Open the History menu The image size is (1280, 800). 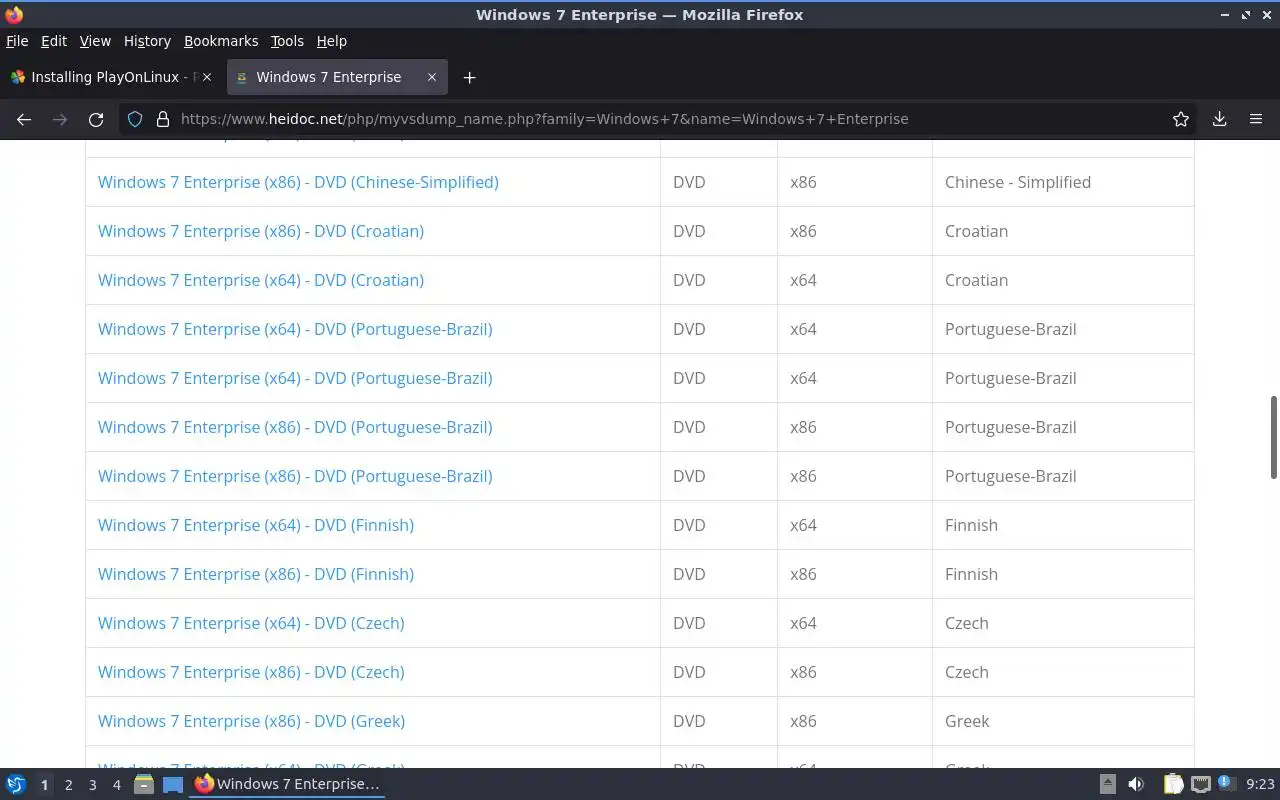pyautogui.click(x=147, y=41)
